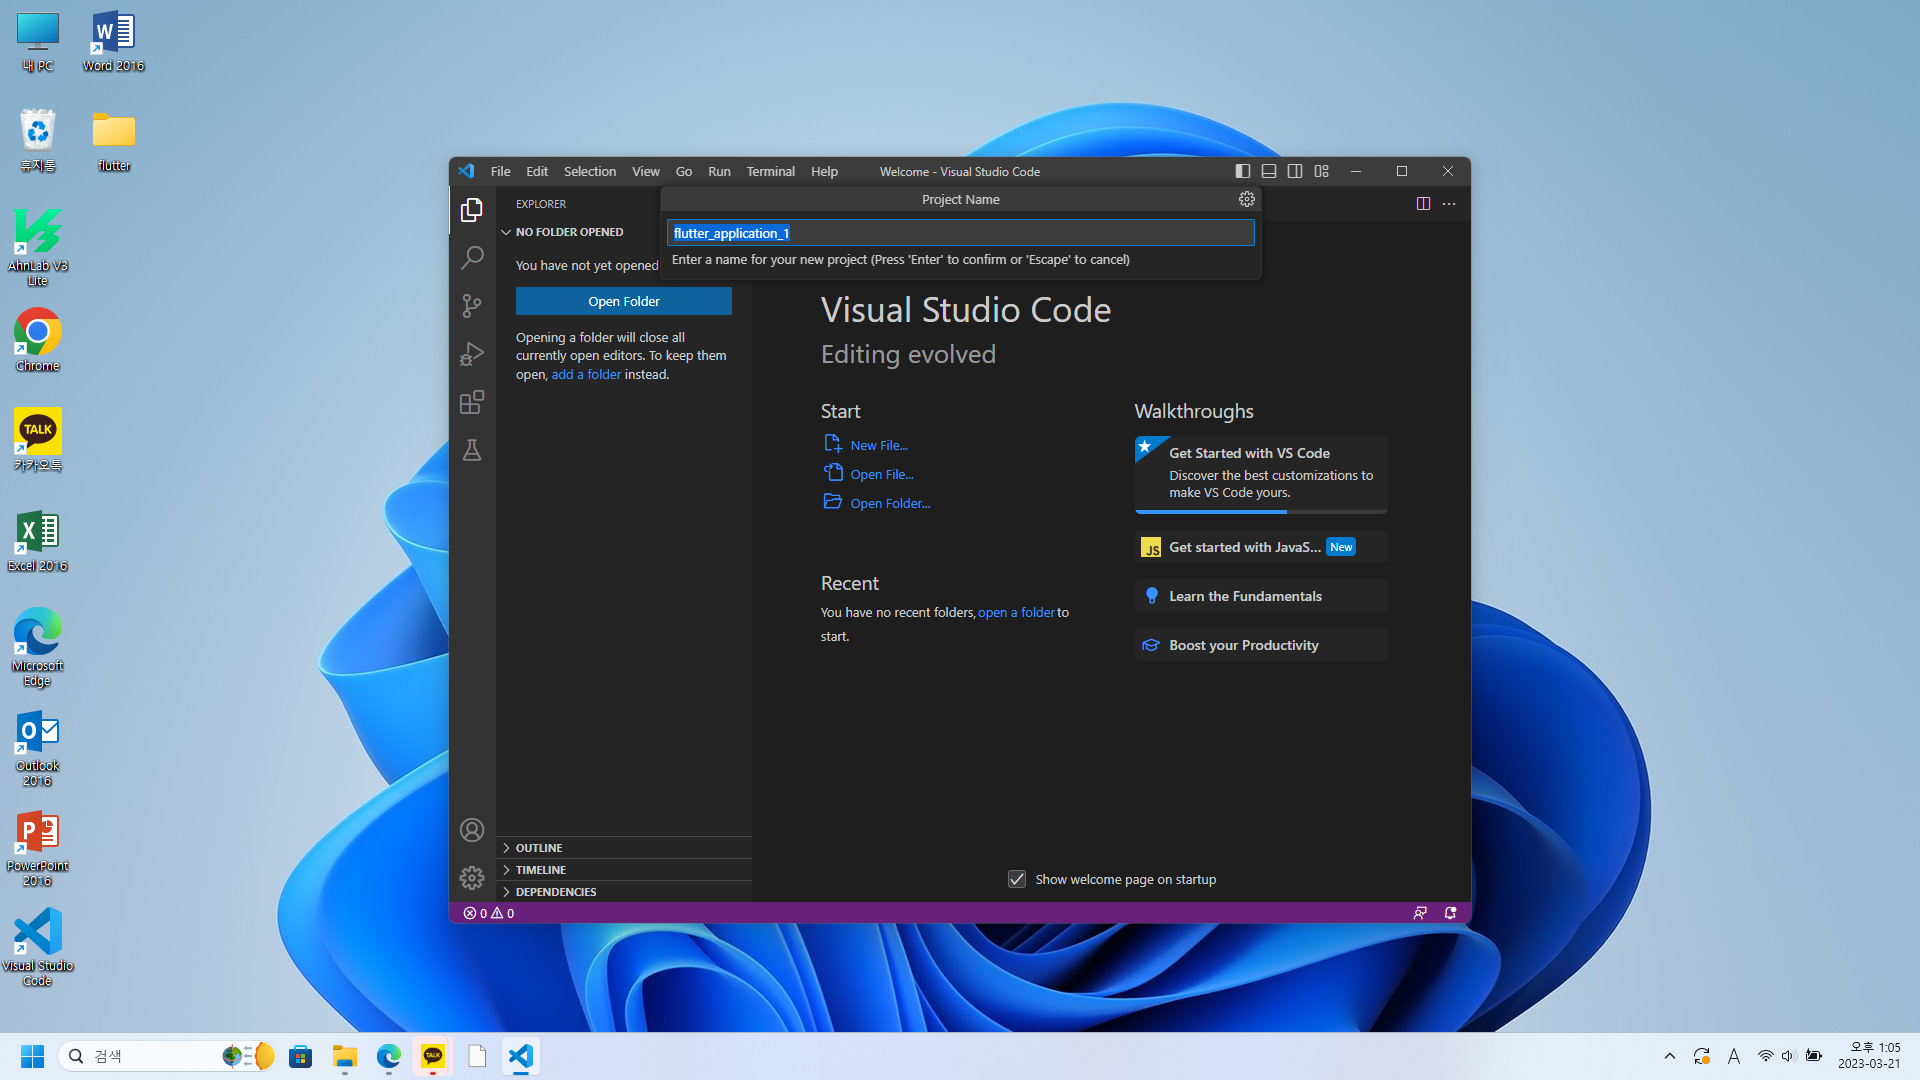Image resolution: width=1920 pixels, height=1080 pixels.
Task: Open the KakaoTalk desktop shortcut
Action: pyautogui.click(x=38, y=440)
